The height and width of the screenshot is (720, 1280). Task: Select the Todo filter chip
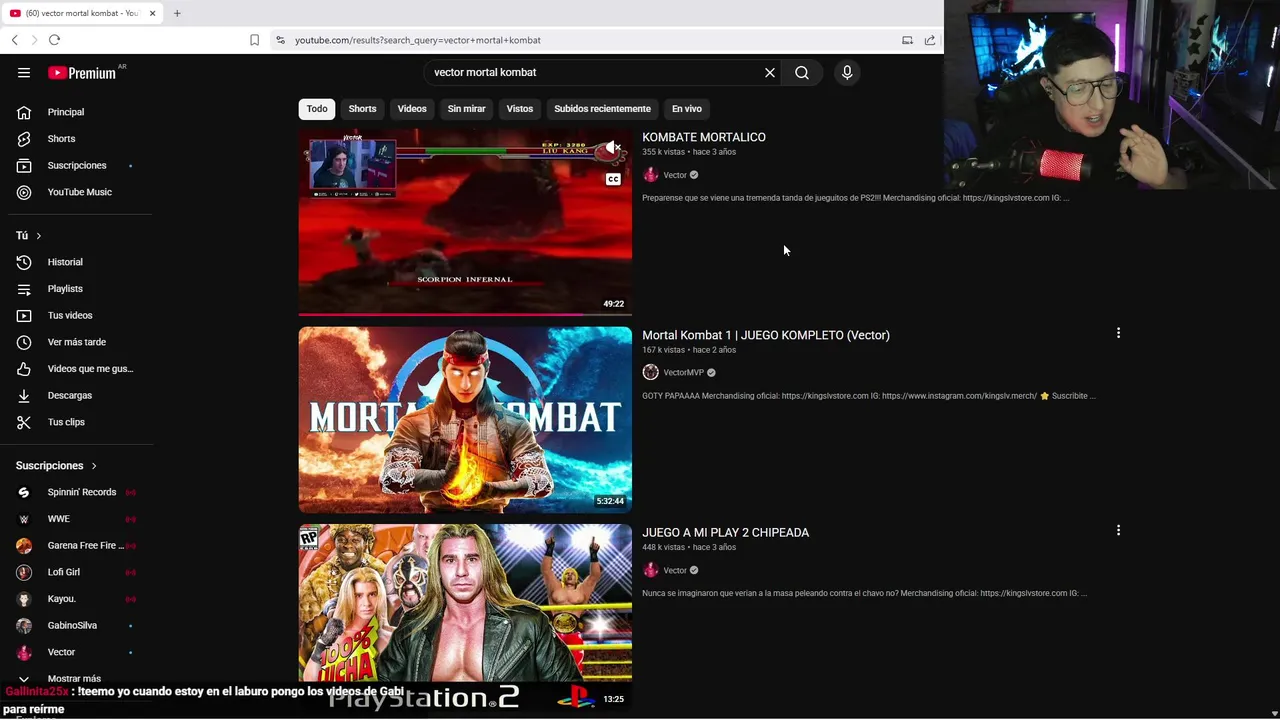pos(317,108)
